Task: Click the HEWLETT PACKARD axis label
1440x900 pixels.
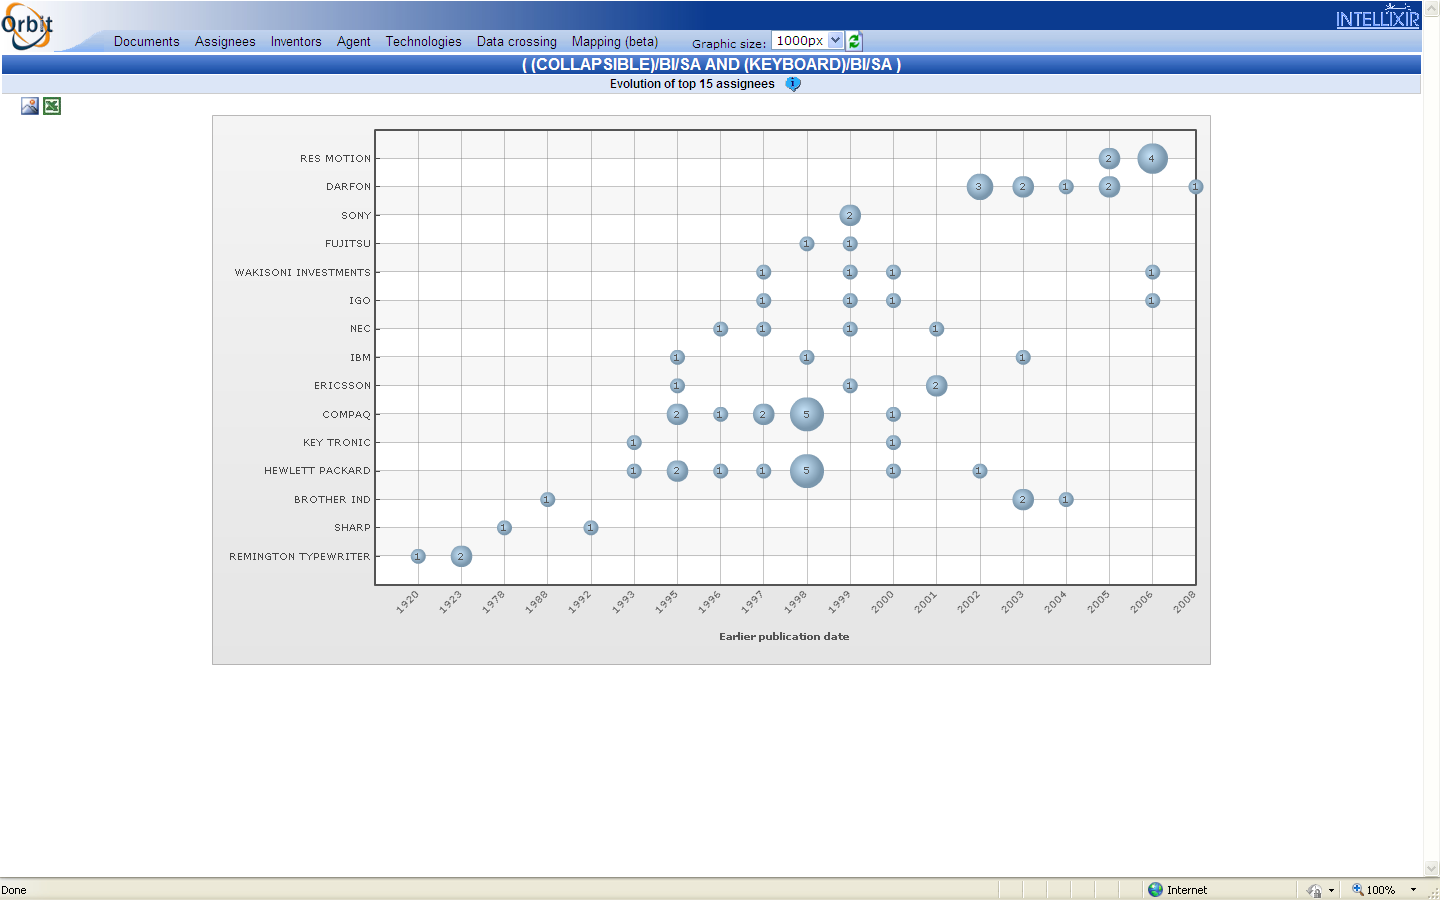Action: 317,471
